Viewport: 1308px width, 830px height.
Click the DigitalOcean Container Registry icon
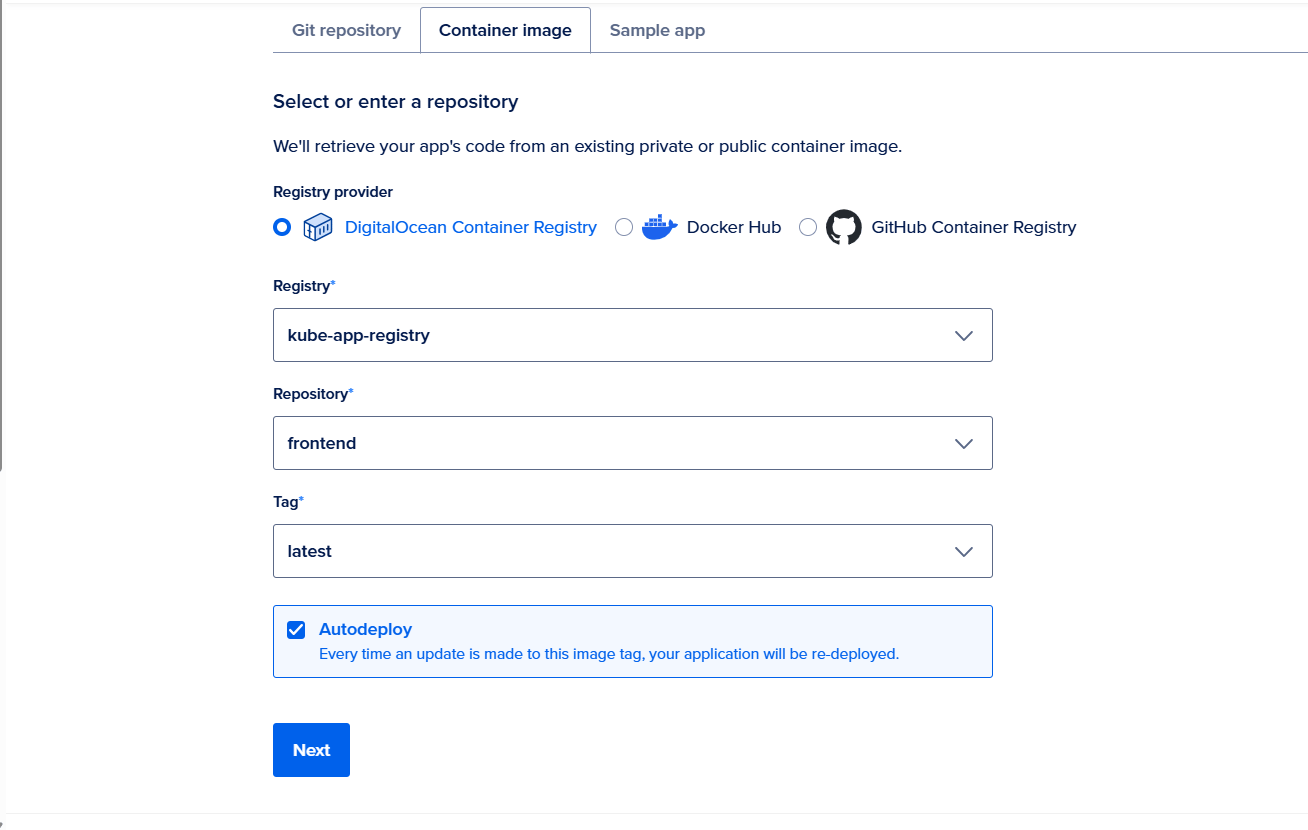(x=318, y=227)
